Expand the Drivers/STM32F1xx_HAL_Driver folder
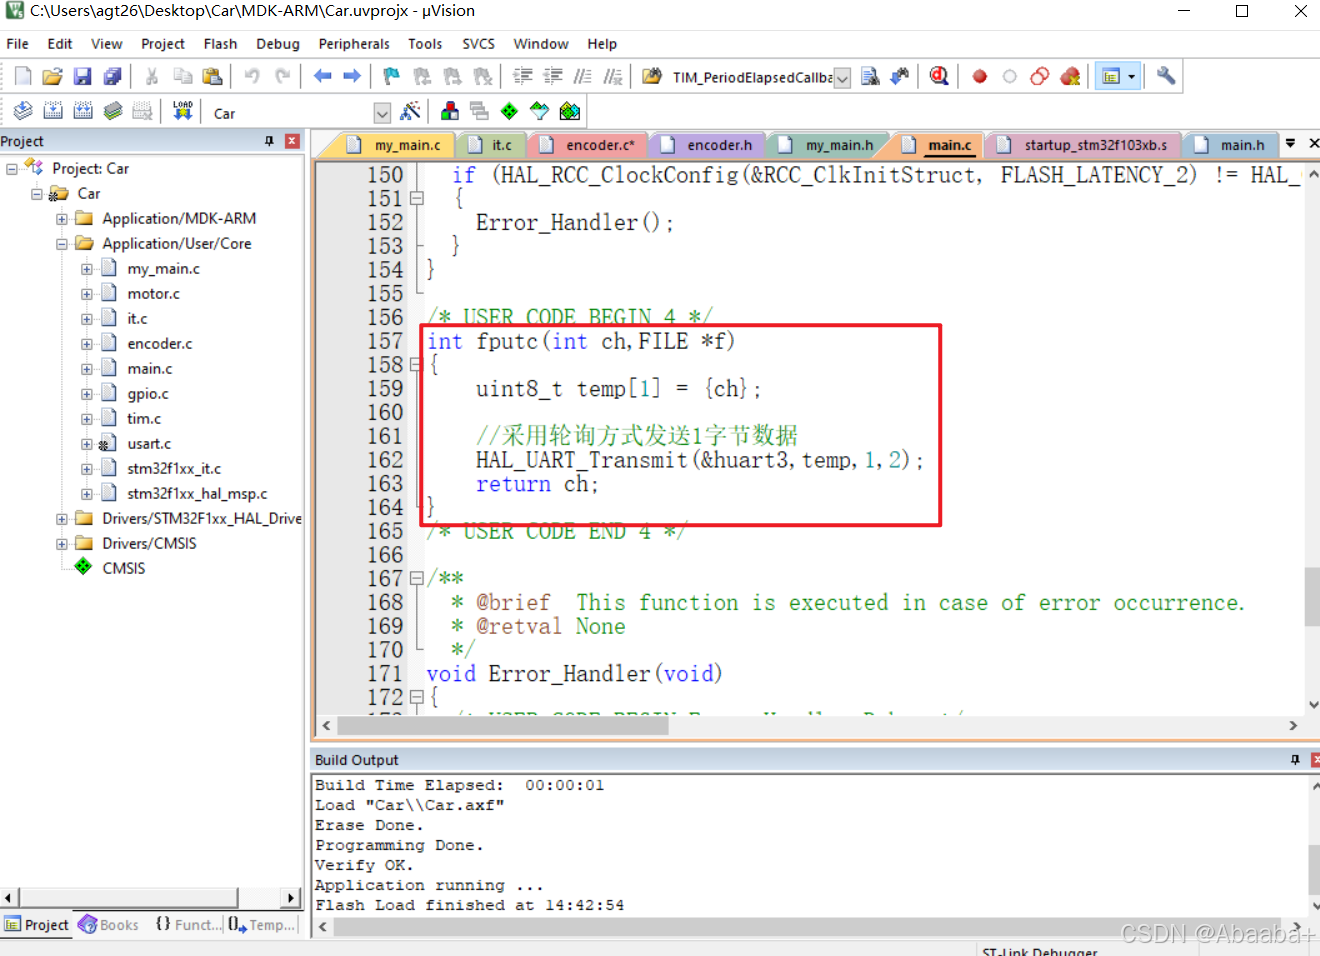This screenshot has height=956, width=1320. coord(62,519)
